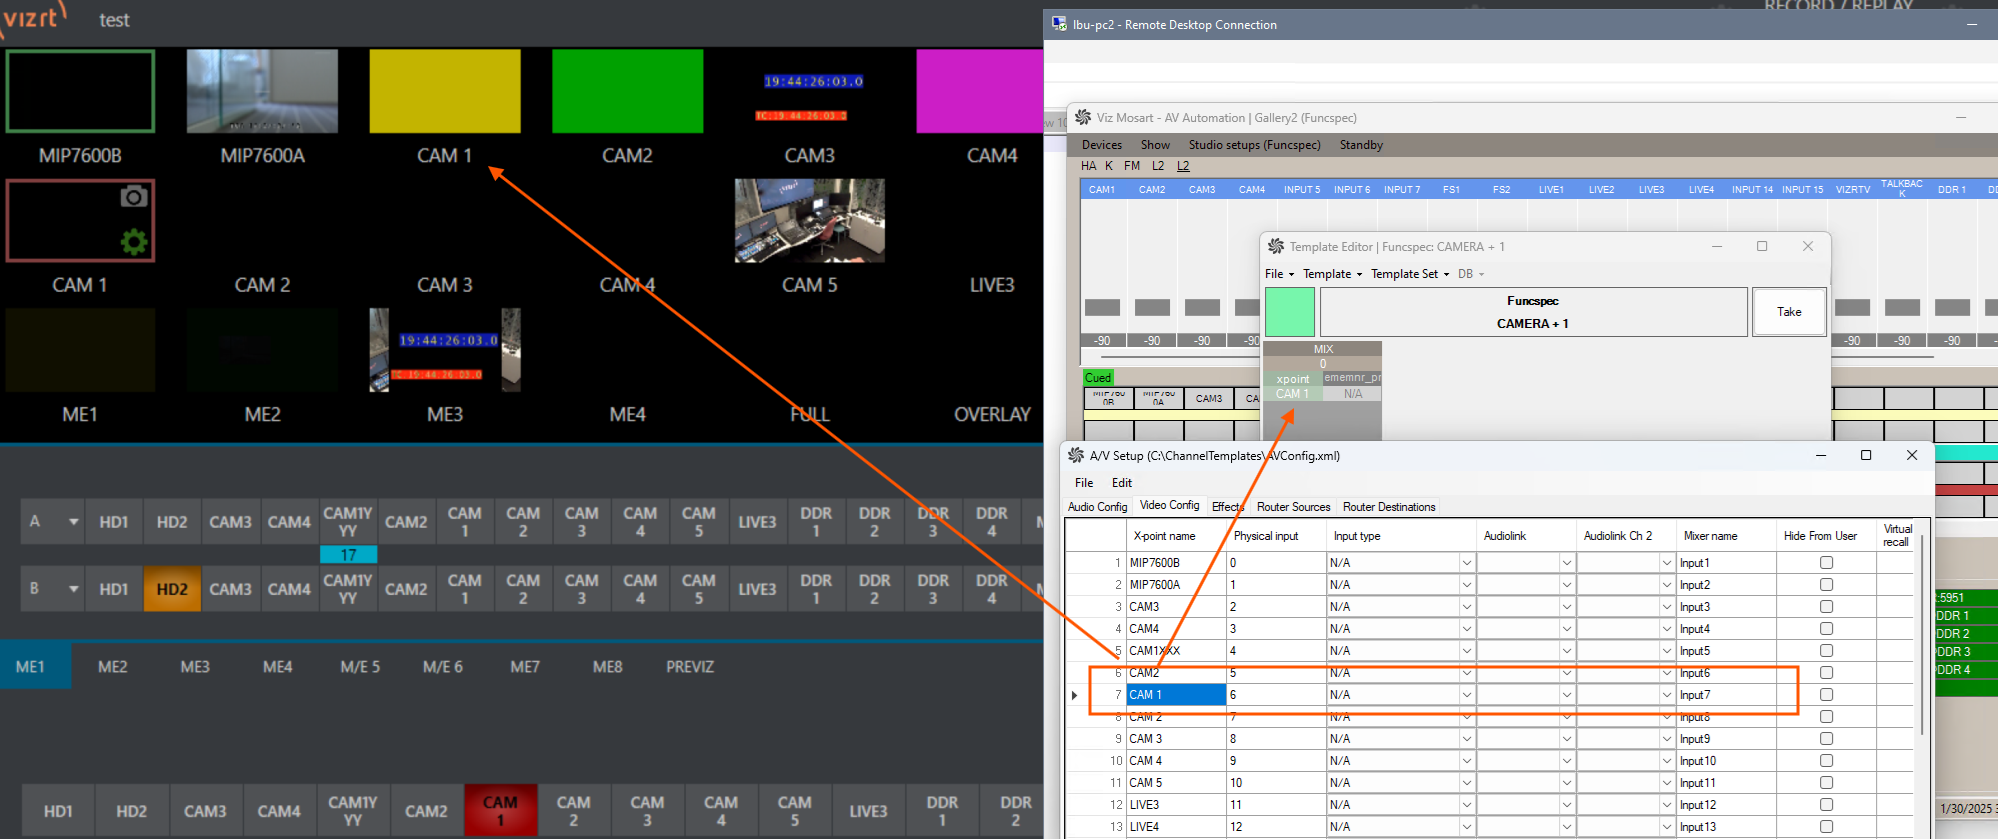Open the Studio setups (Funcspec) menu

1254,145
